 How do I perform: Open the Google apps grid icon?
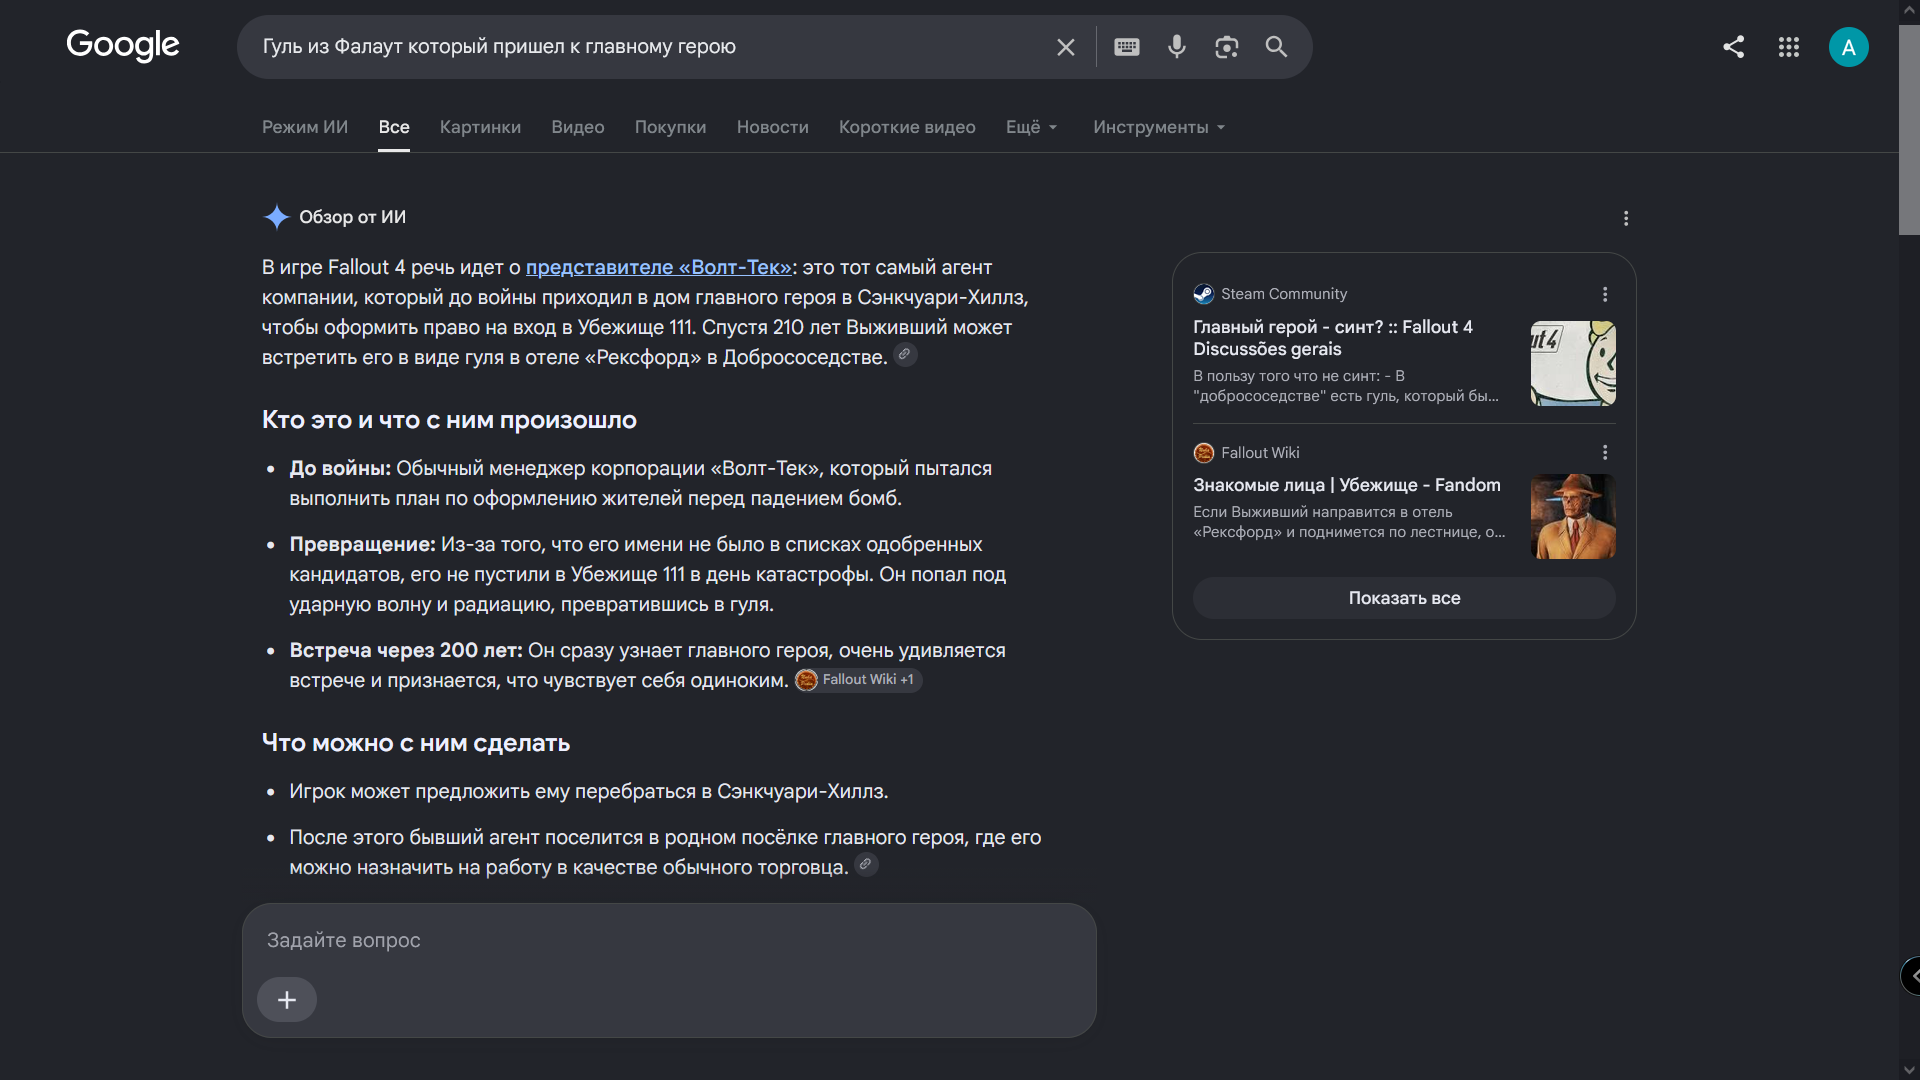coord(1789,47)
